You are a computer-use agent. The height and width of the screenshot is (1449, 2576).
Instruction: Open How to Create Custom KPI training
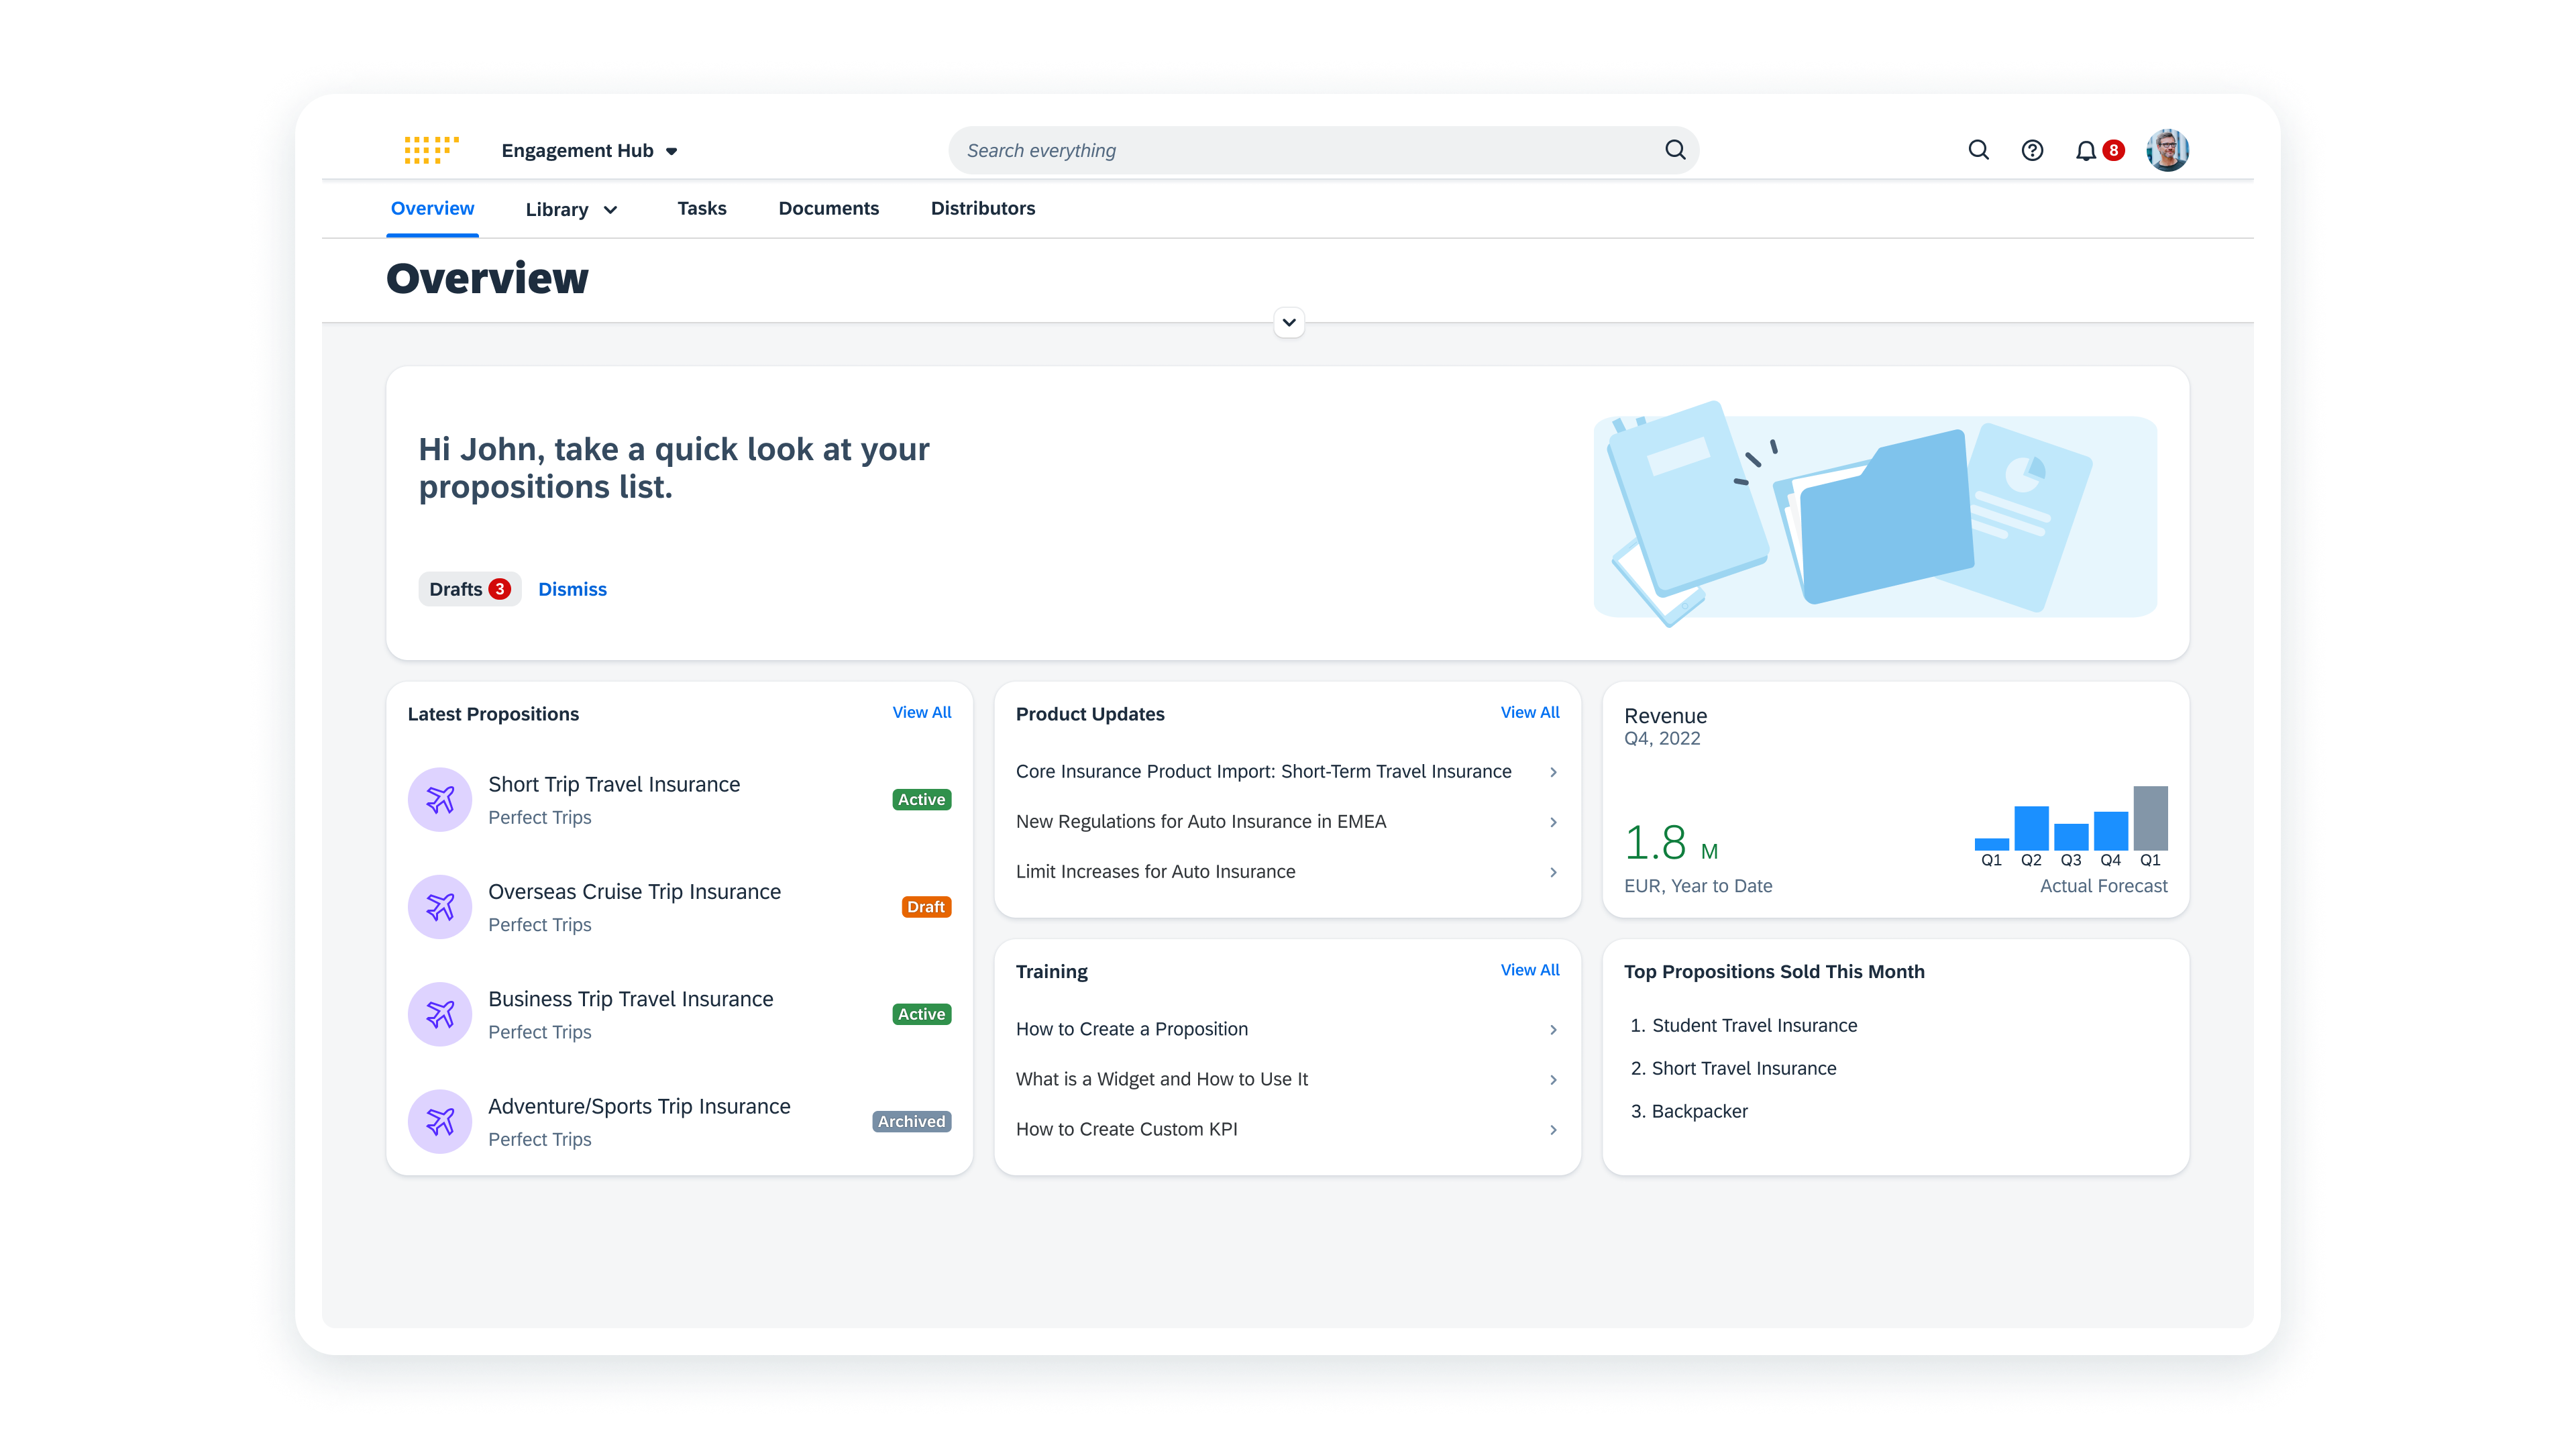click(x=1287, y=1130)
